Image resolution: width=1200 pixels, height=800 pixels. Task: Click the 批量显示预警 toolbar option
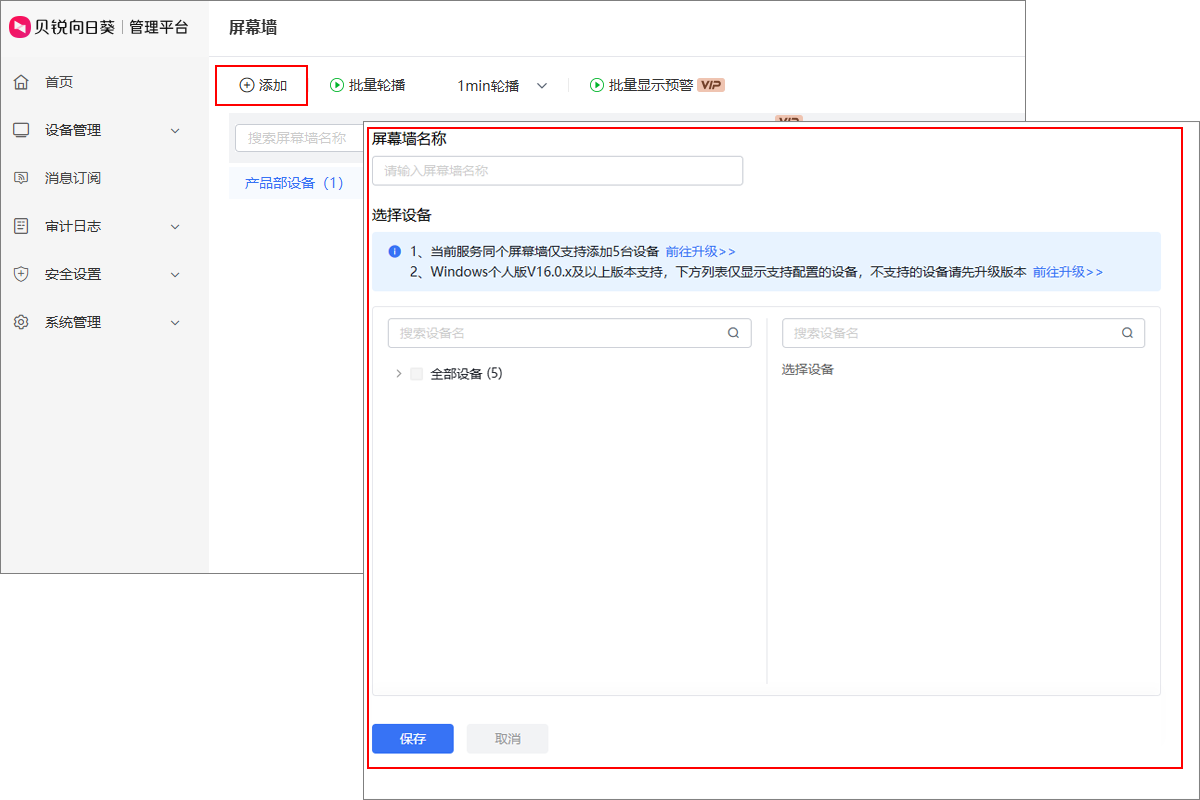(x=650, y=85)
